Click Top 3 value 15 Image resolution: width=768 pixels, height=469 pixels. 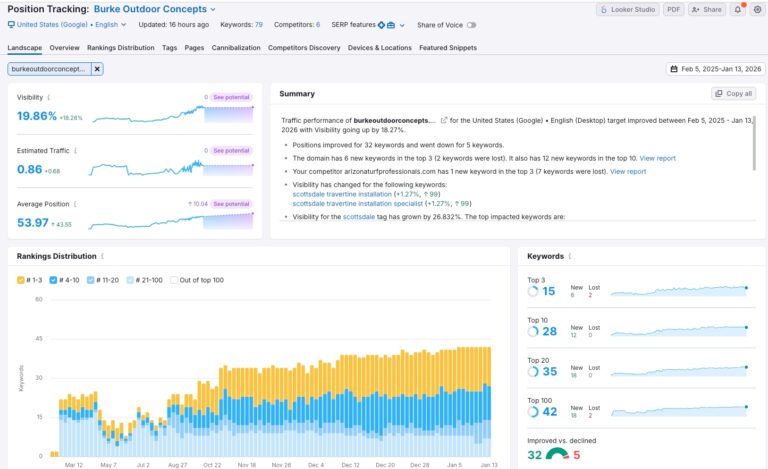pos(549,291)
